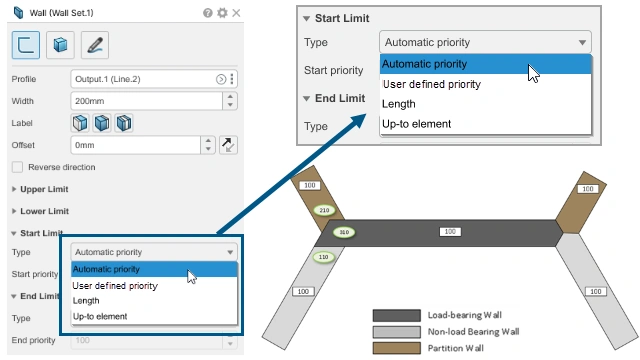Click the Non-load Bearing Wall legend label

473,332
